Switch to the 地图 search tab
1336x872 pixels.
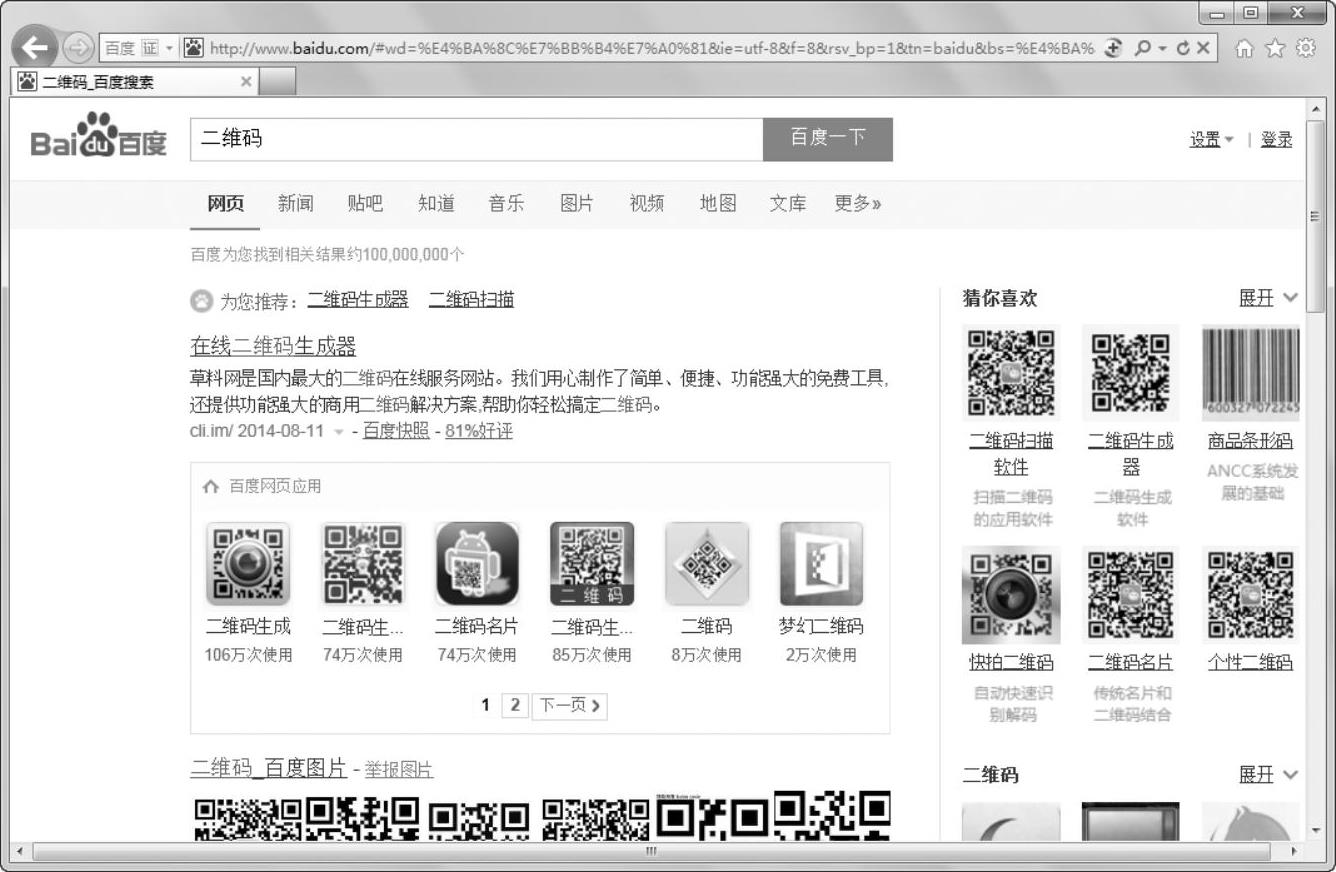(x=717, y=204)
